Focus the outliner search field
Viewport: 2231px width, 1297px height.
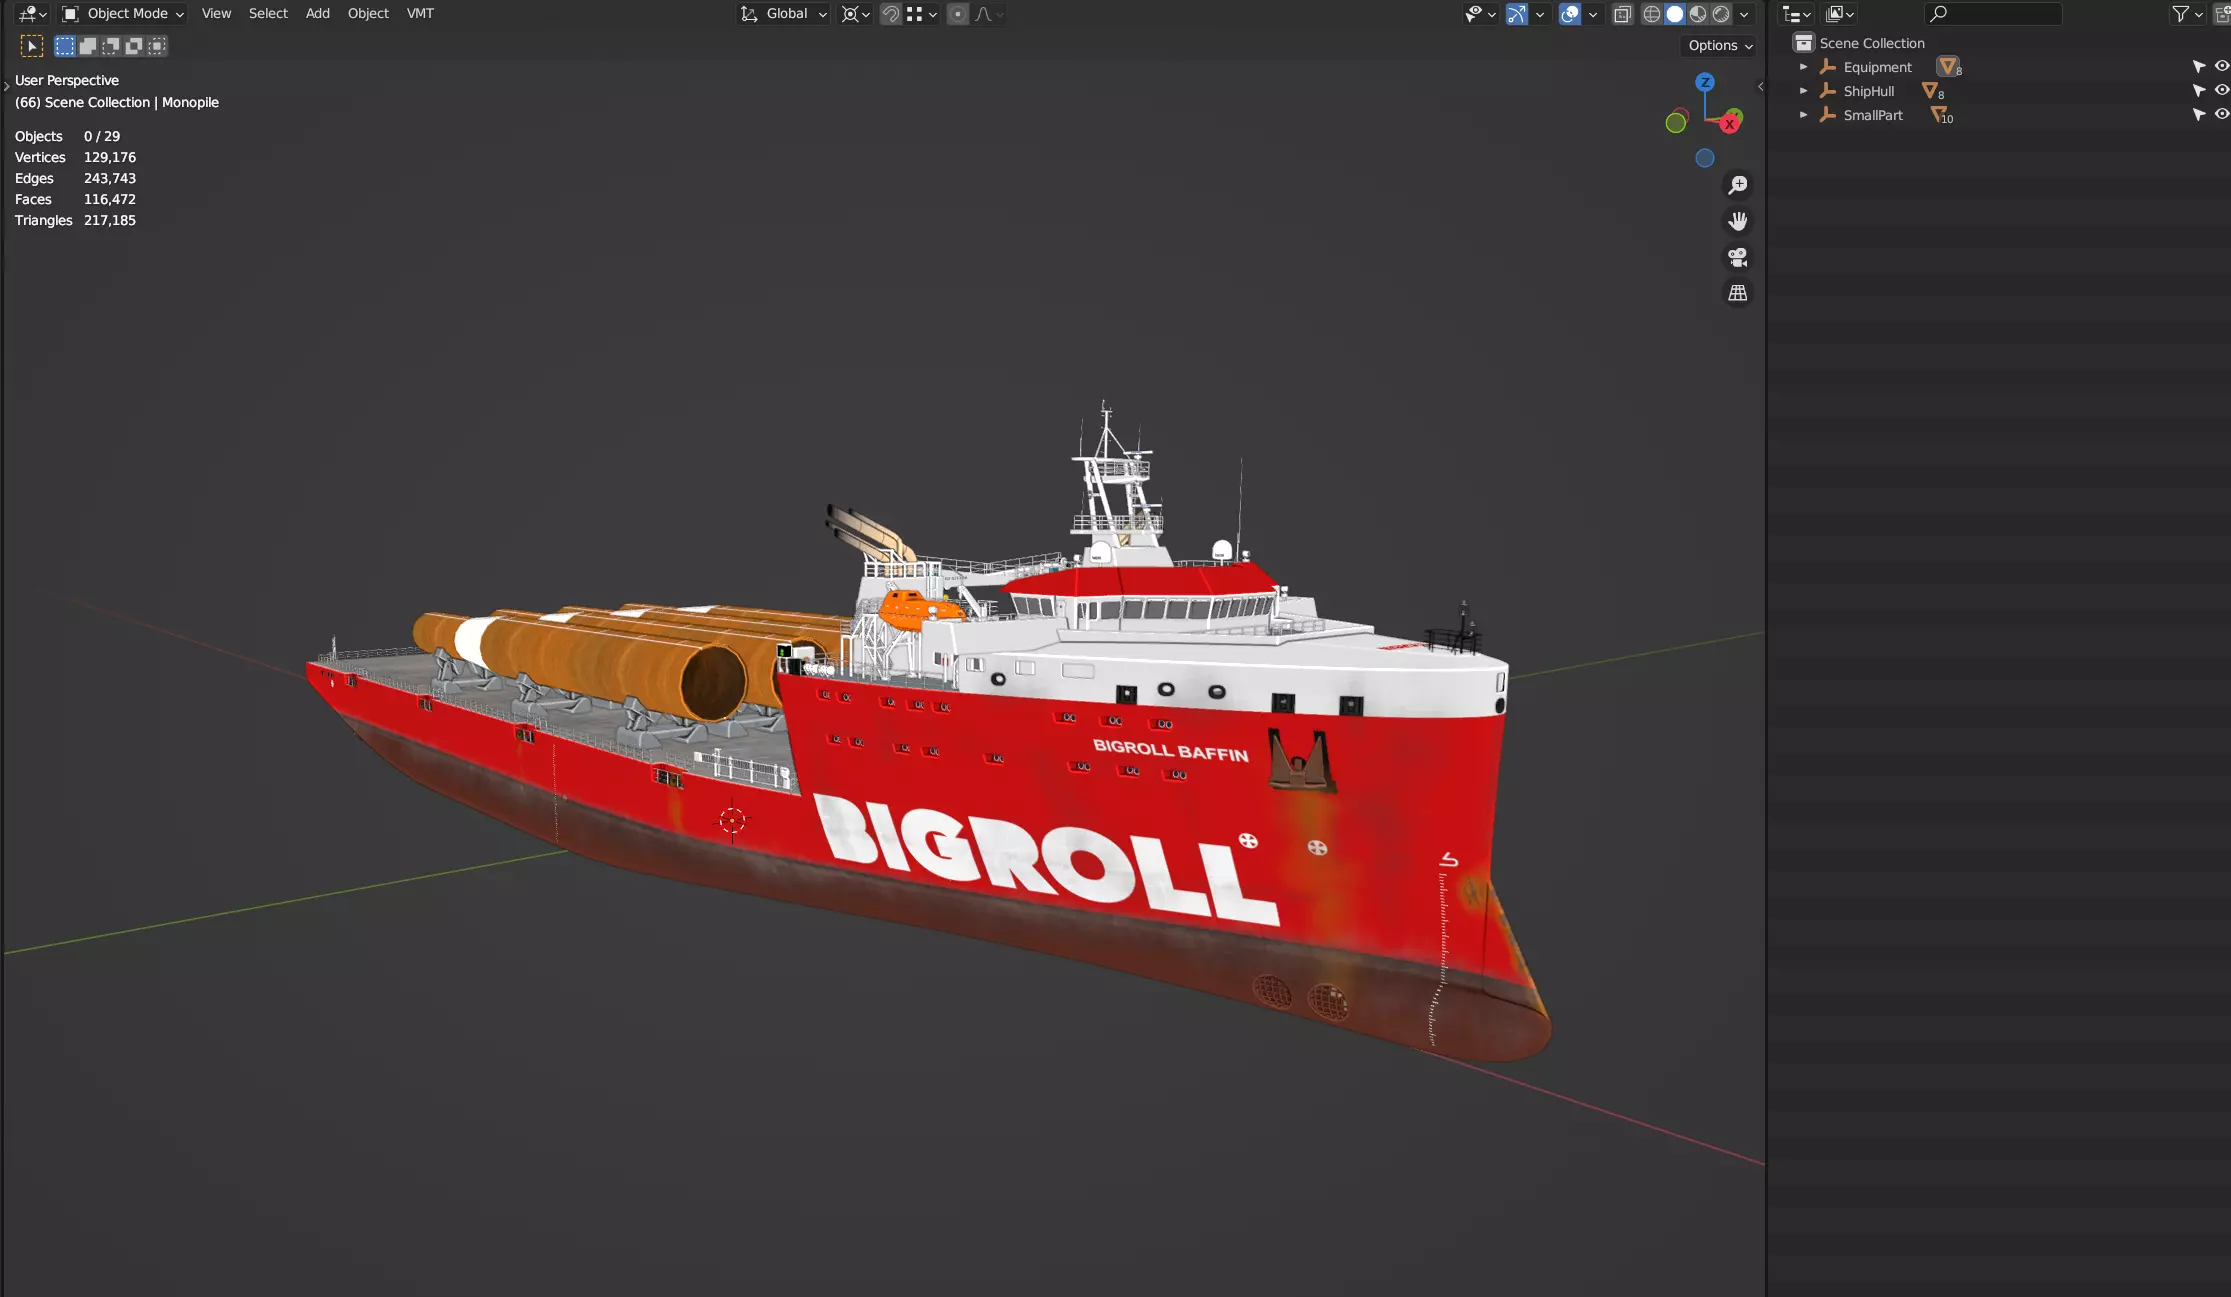pos(1993,14)
